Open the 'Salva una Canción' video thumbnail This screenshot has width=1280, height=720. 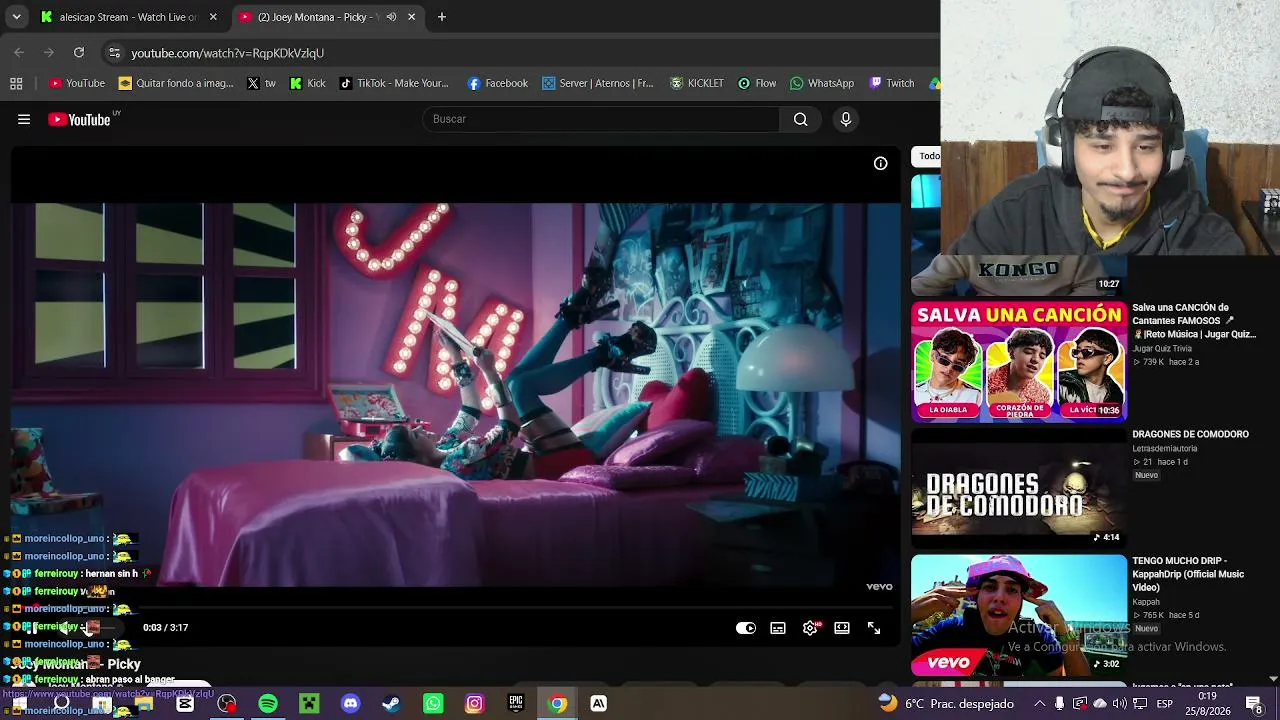click(1019, 362)
